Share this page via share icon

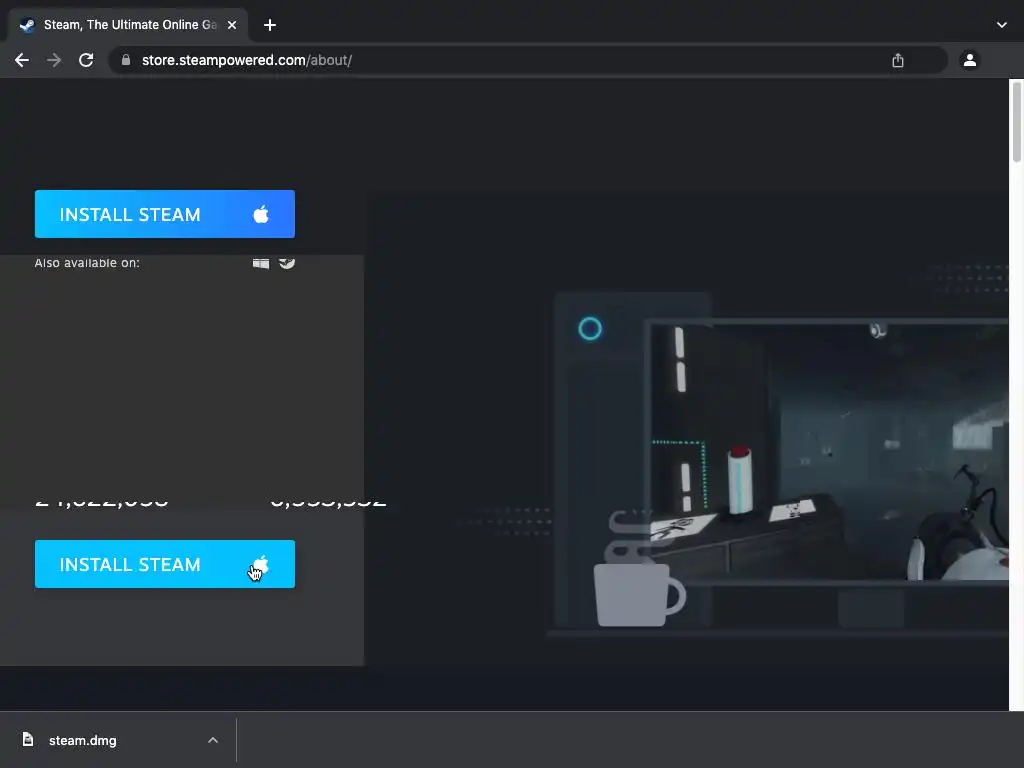[x=898, y=60]
